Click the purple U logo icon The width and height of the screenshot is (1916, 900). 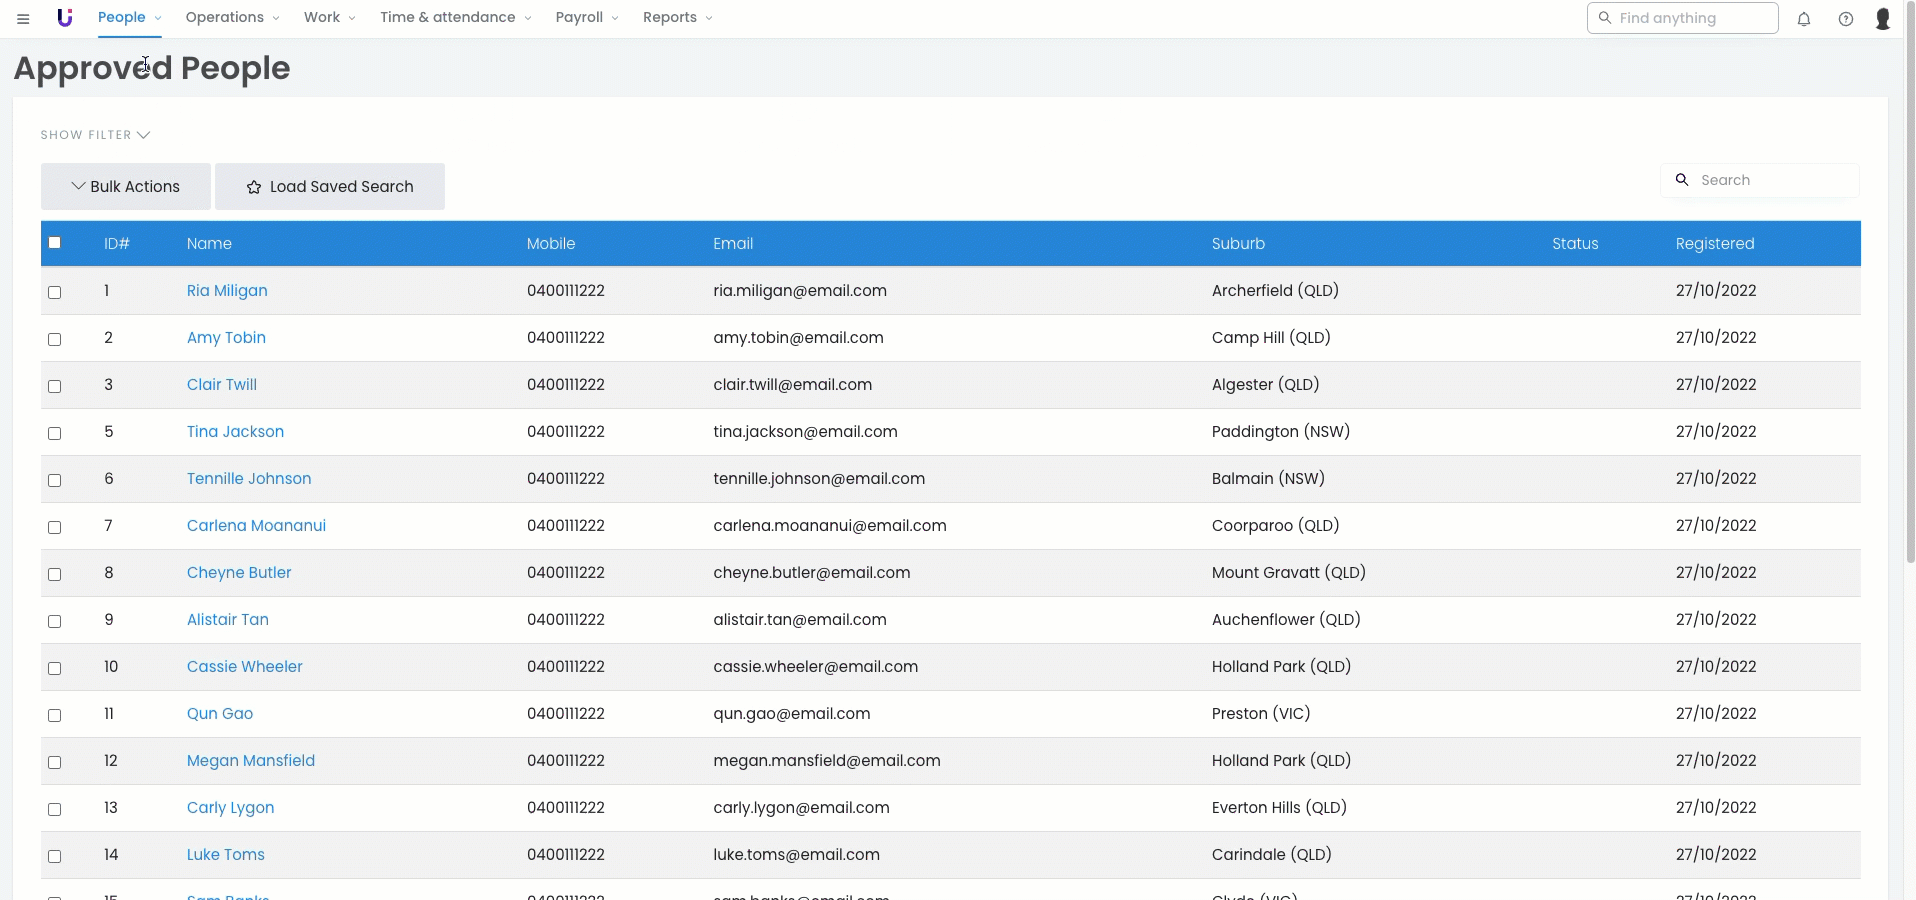click(65, 18)
